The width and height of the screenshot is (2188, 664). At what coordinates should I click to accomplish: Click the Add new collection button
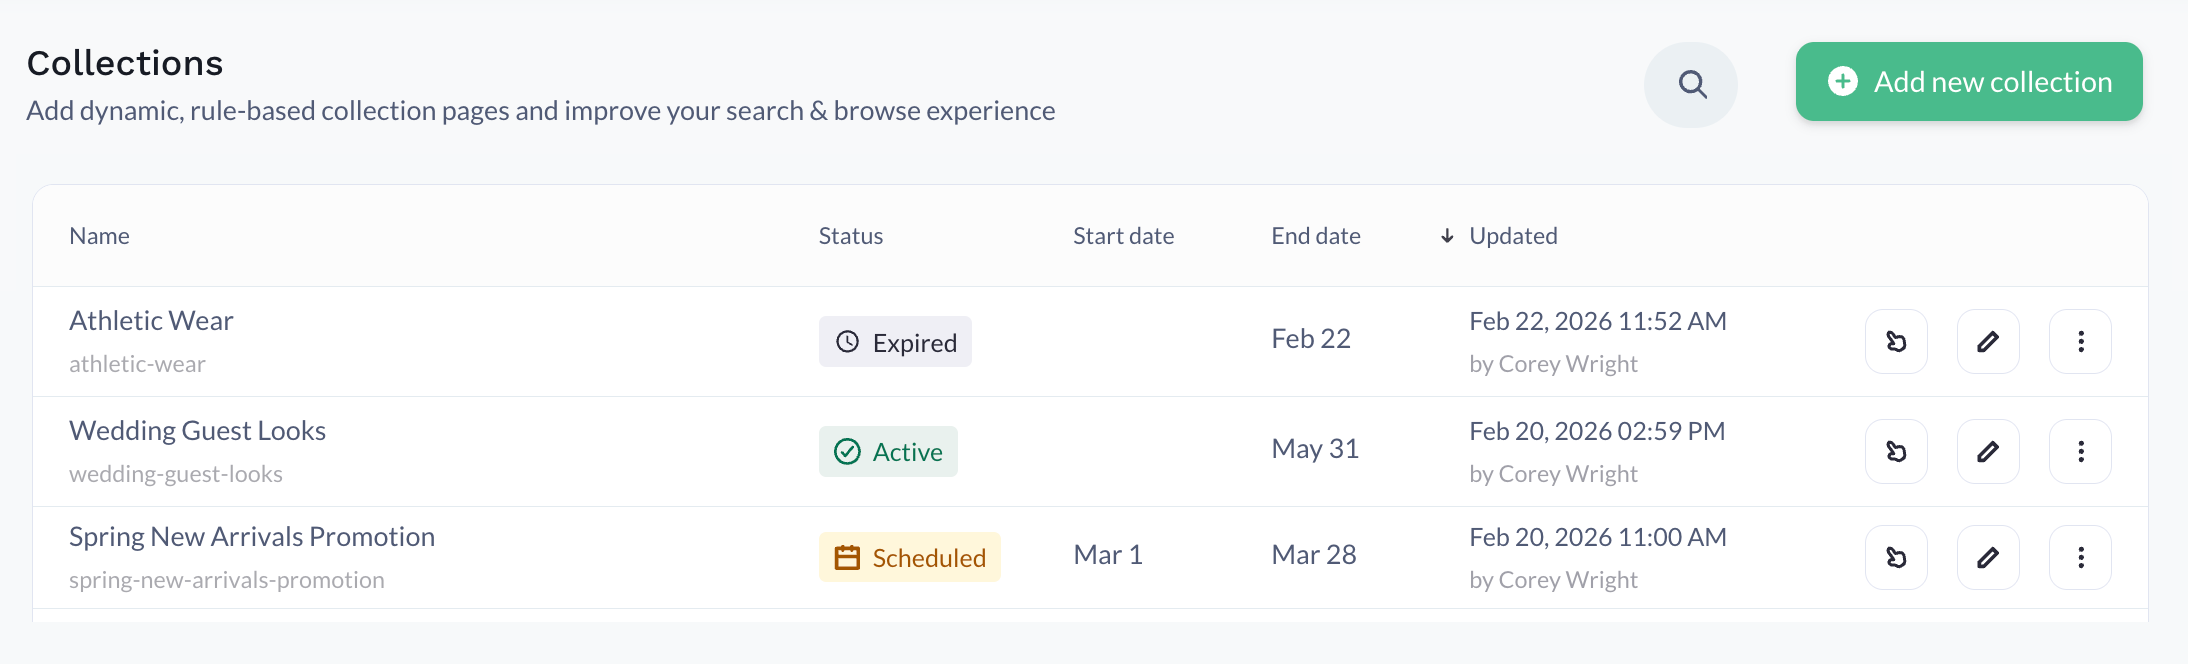click(x=1968, y=82)
